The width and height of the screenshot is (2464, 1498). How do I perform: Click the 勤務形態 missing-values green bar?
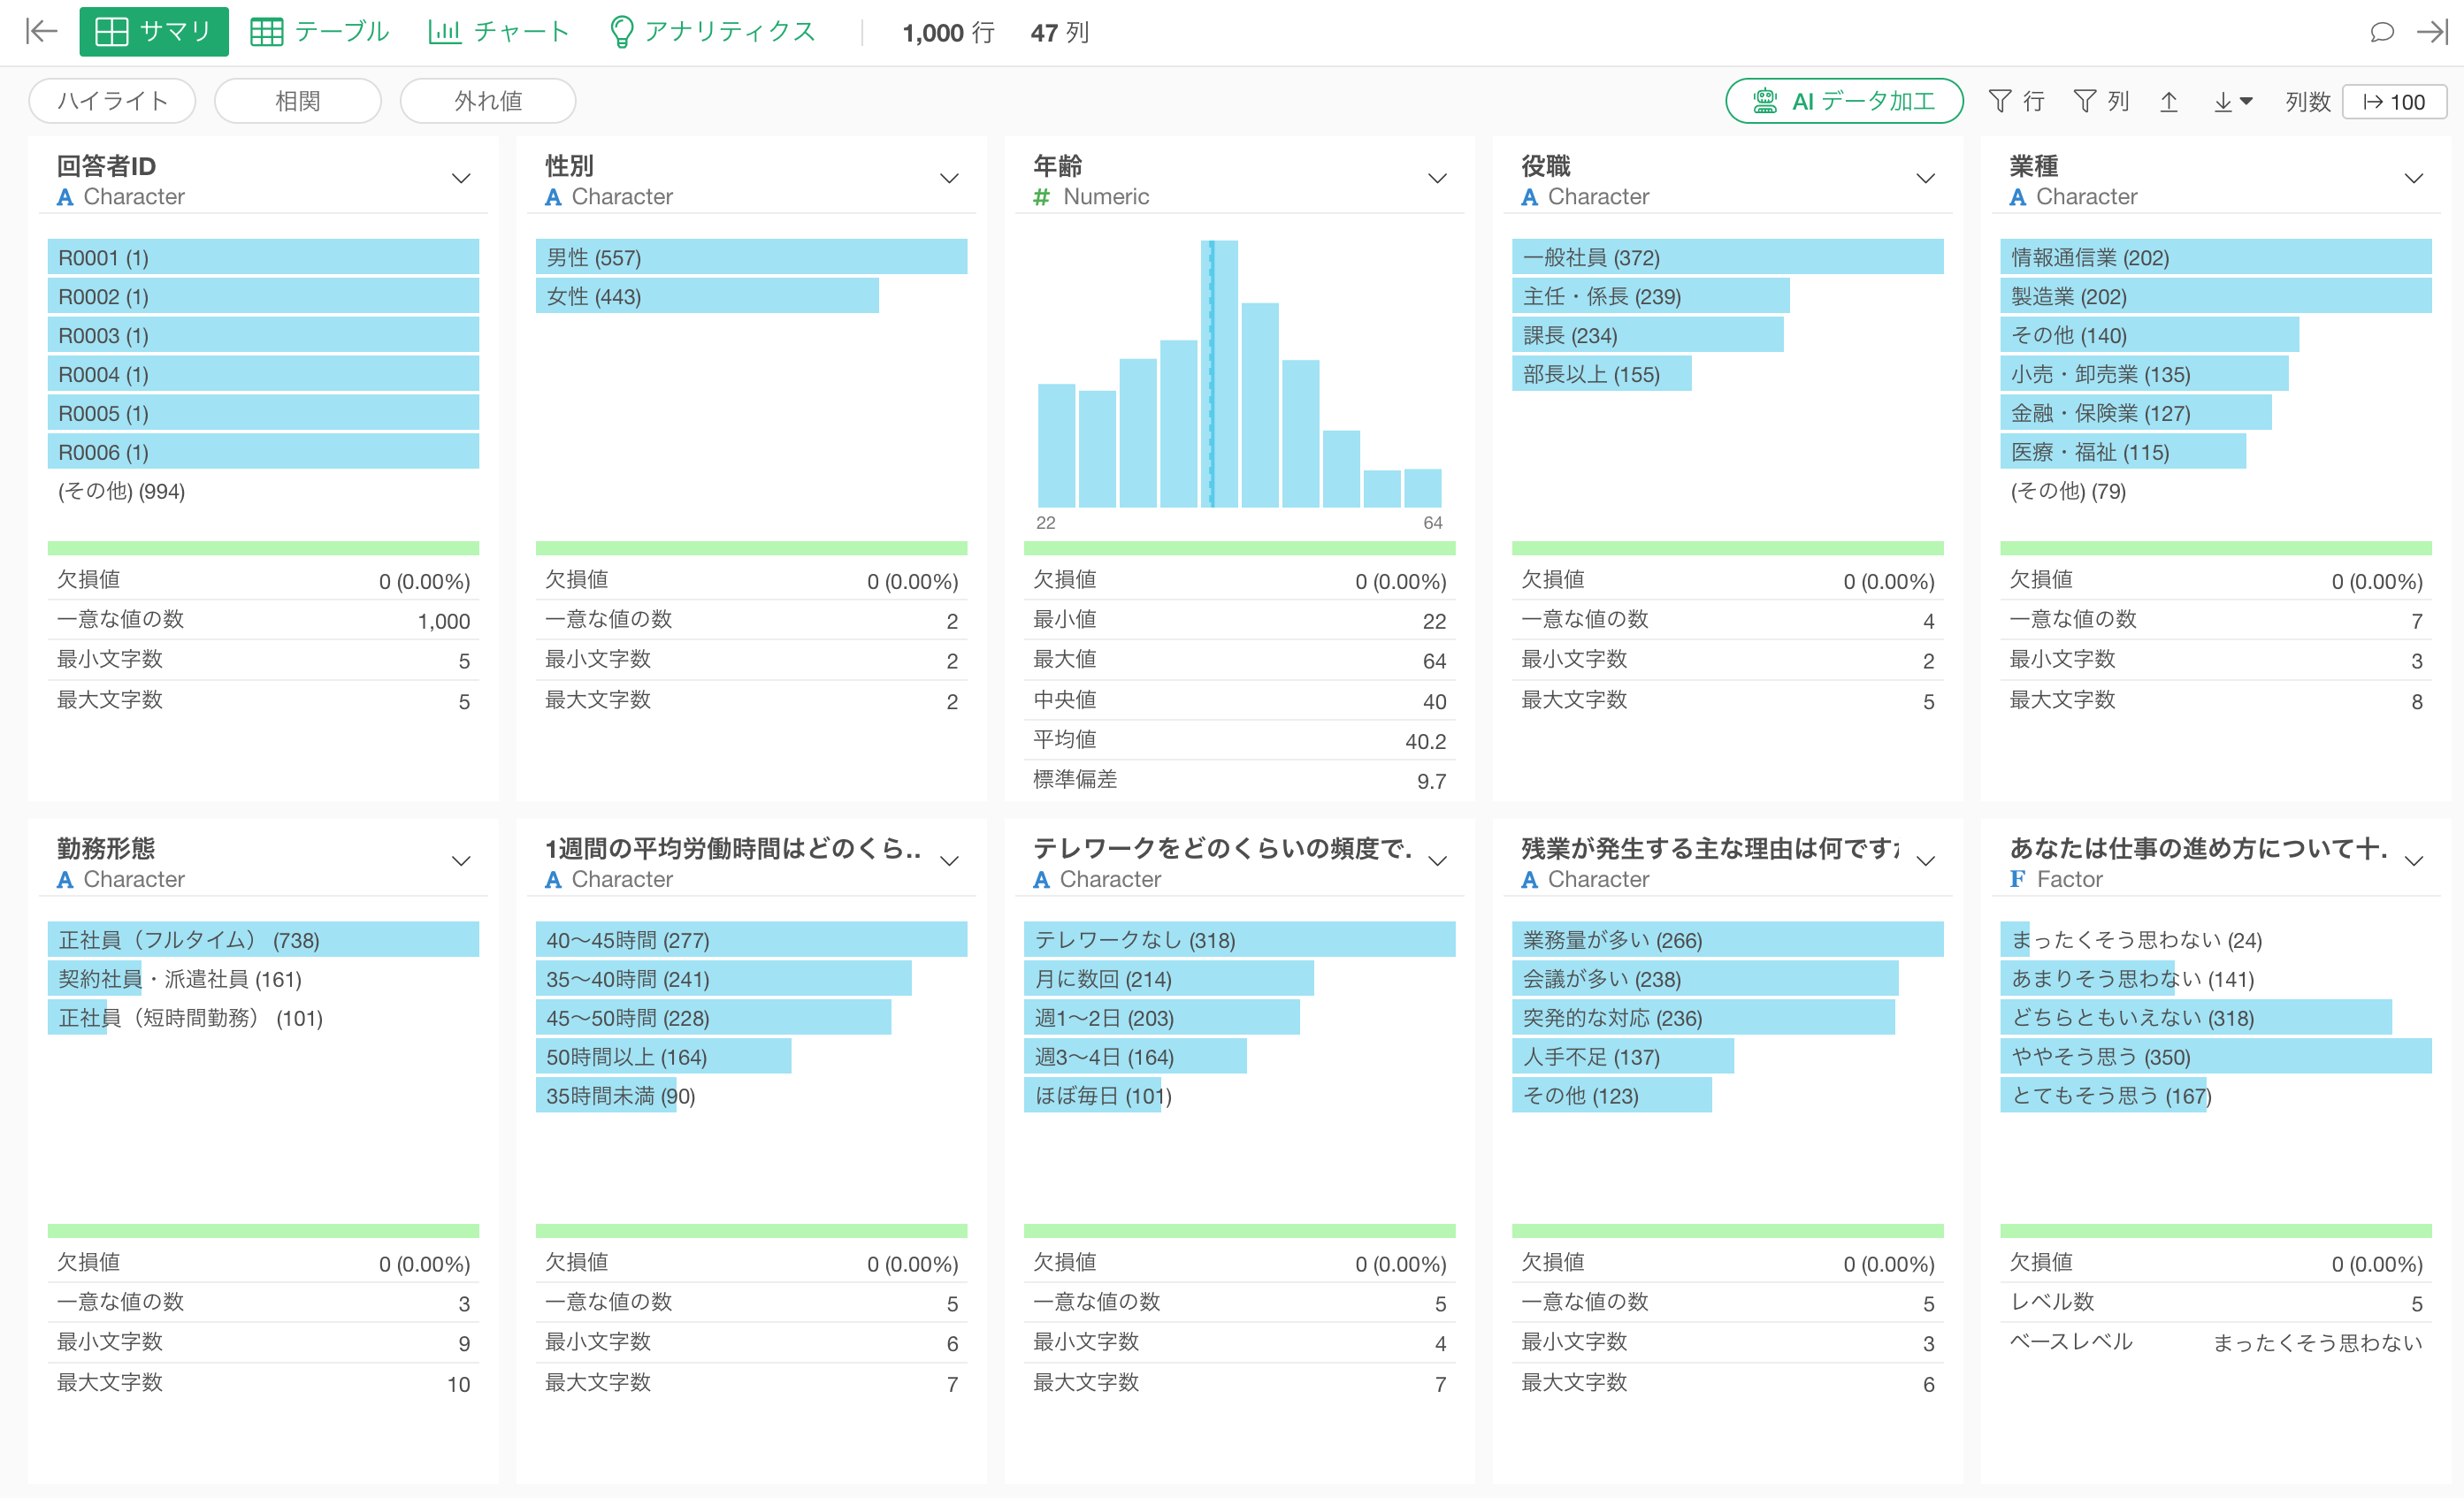(x=263, y=1230)
